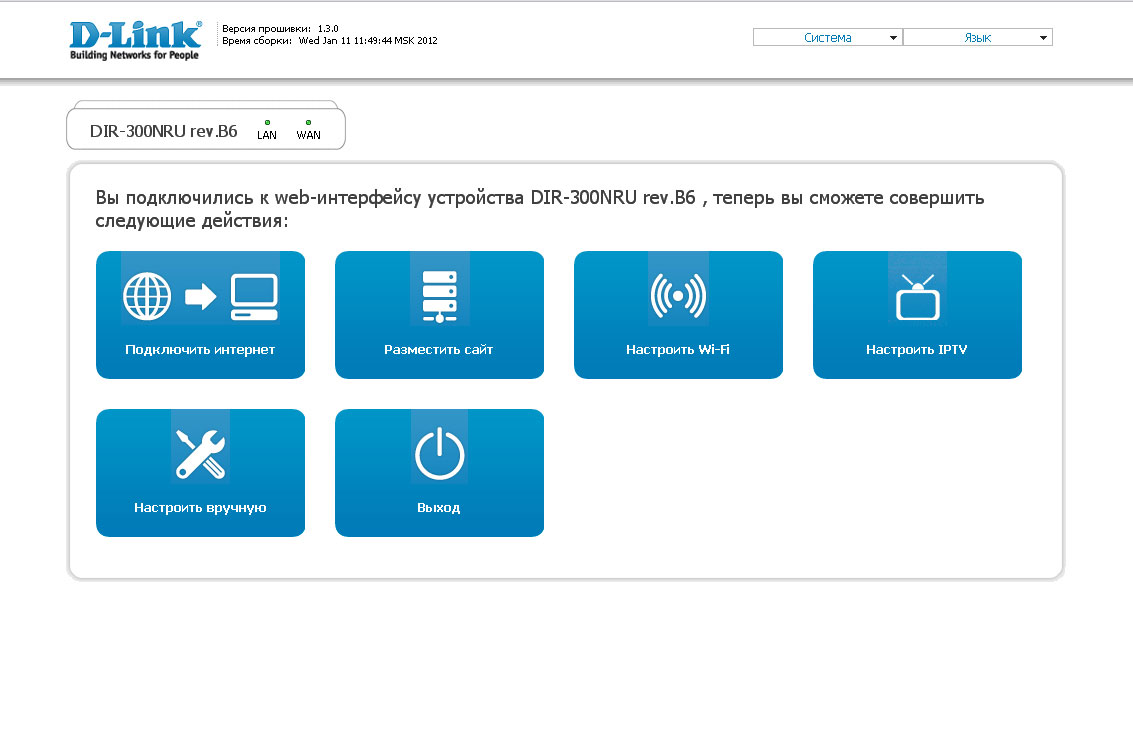Click the power symbol logout icon

[439, 455]
